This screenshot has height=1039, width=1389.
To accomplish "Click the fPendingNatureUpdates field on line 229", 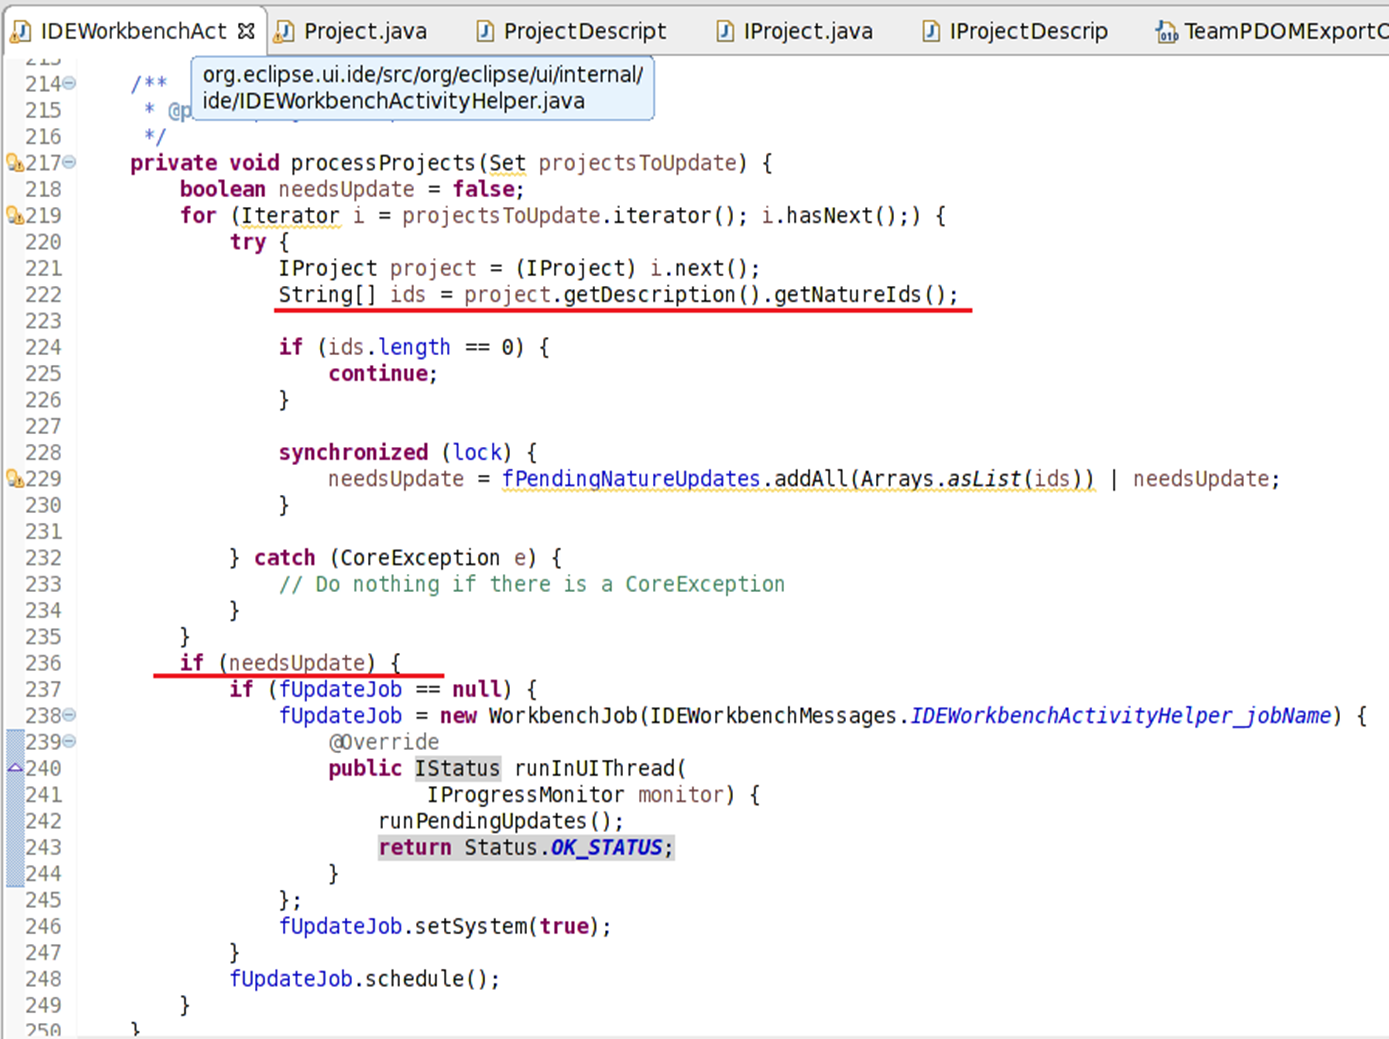I will [631, 479].
